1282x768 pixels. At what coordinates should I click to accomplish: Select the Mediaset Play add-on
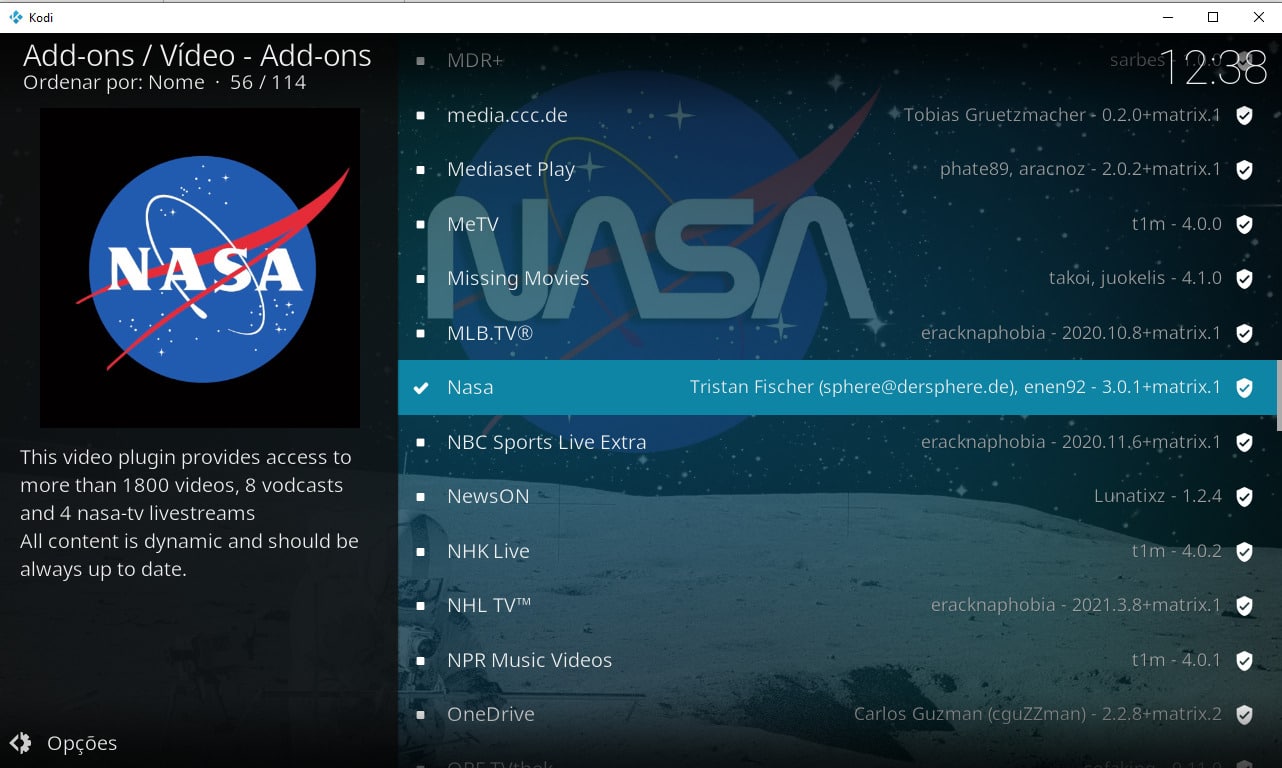[x=837, y=169]
